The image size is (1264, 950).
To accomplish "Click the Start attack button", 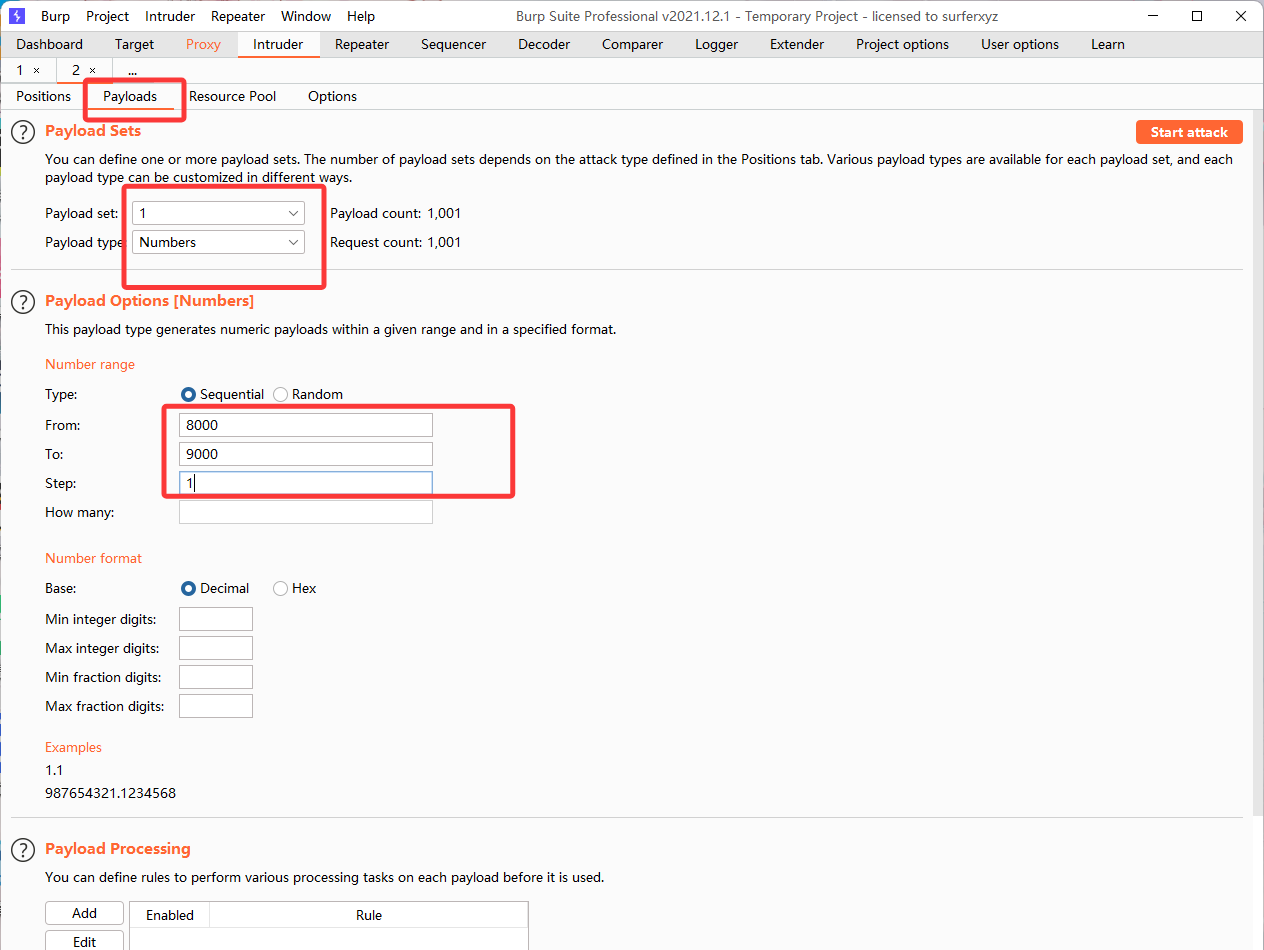I will point(1189,132).
